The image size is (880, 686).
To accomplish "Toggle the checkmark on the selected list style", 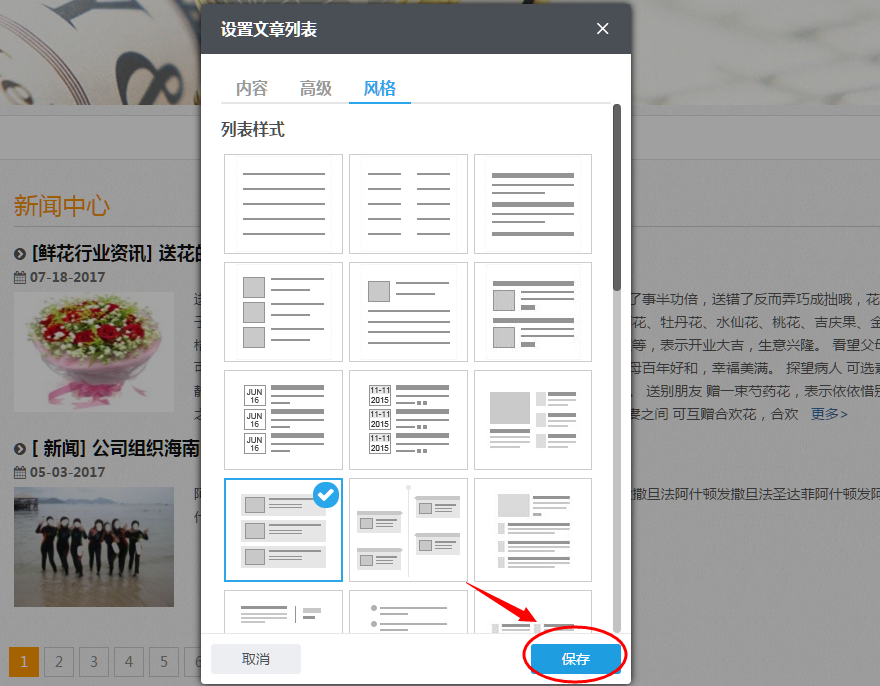I will [x=324, y=495].
